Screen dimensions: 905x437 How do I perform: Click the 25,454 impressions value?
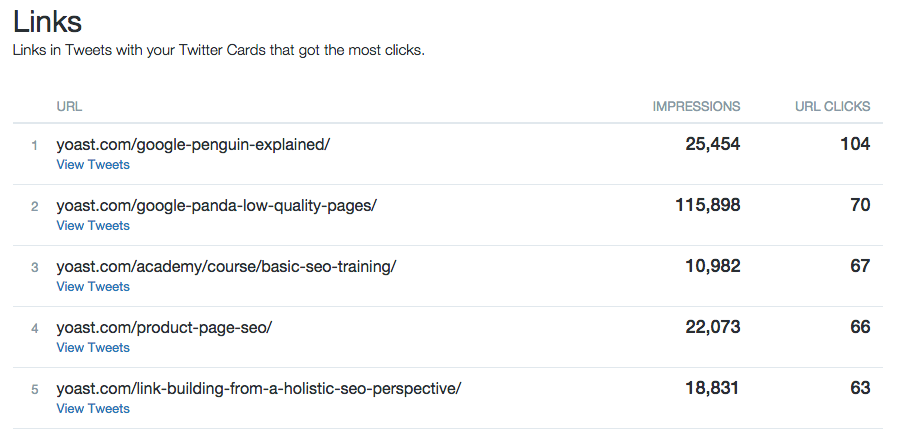pyautogui.click(x=713, y=144)
